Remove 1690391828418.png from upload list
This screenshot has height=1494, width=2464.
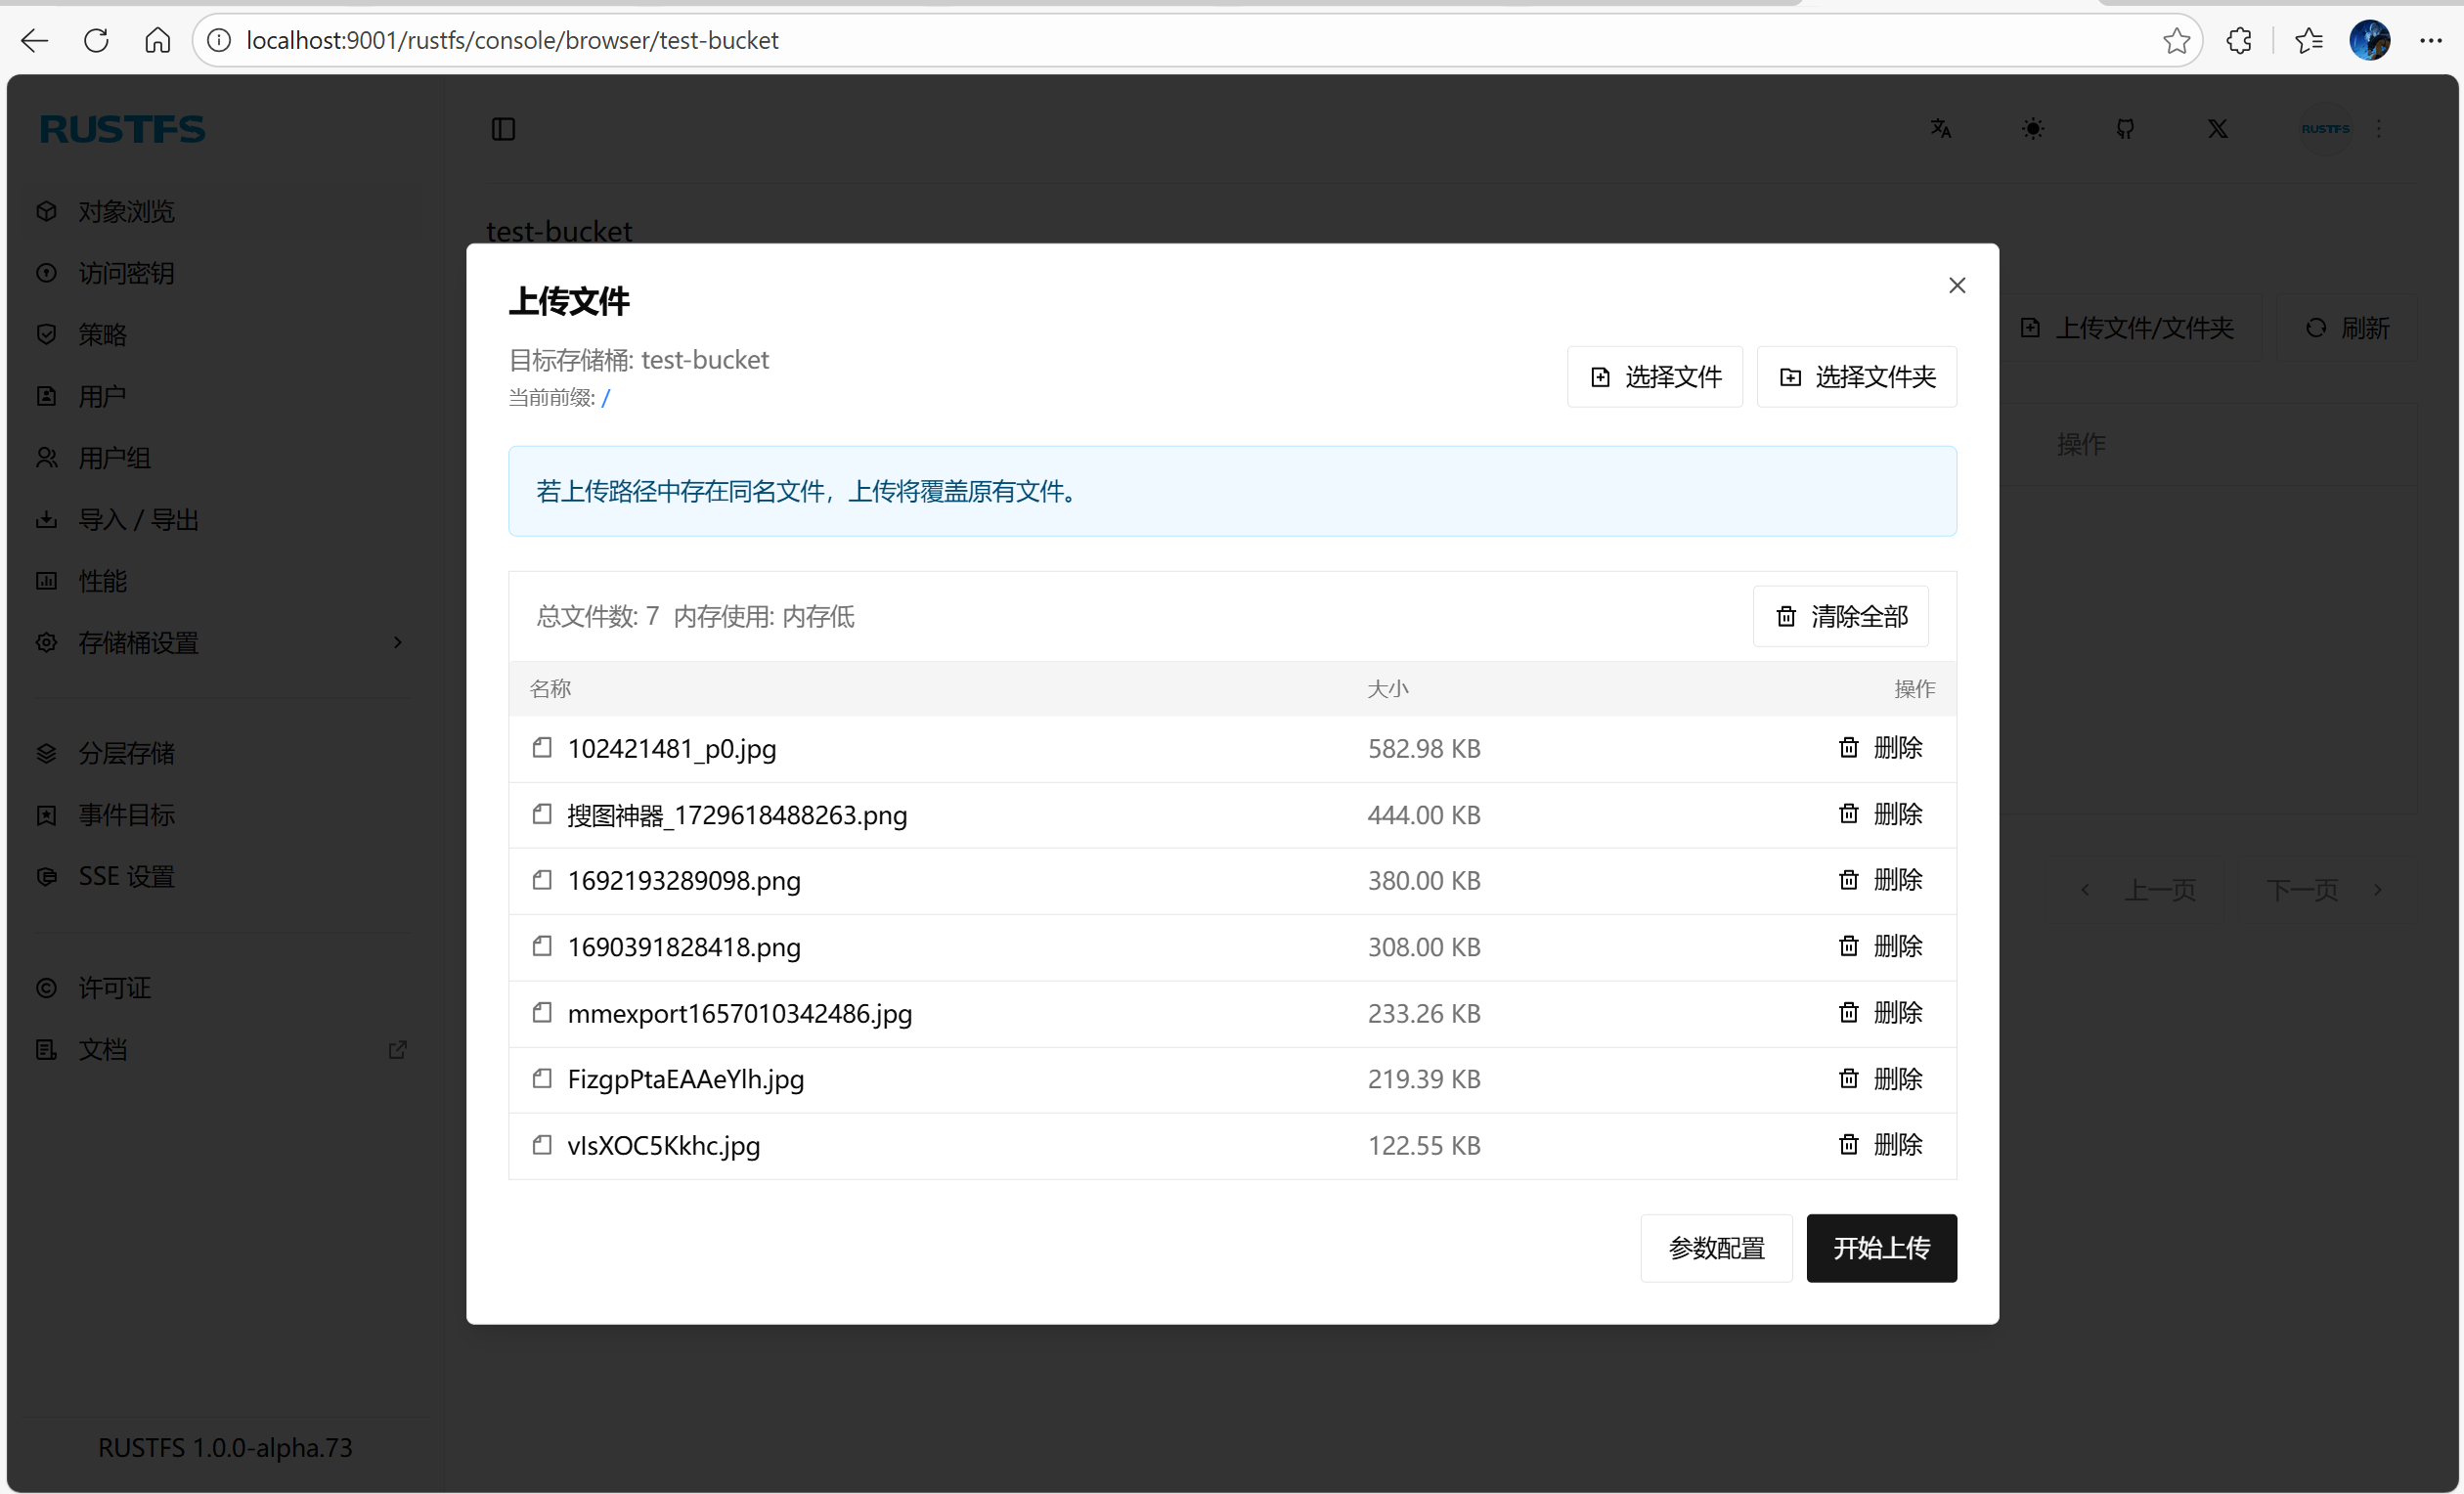pos(1880,946)
